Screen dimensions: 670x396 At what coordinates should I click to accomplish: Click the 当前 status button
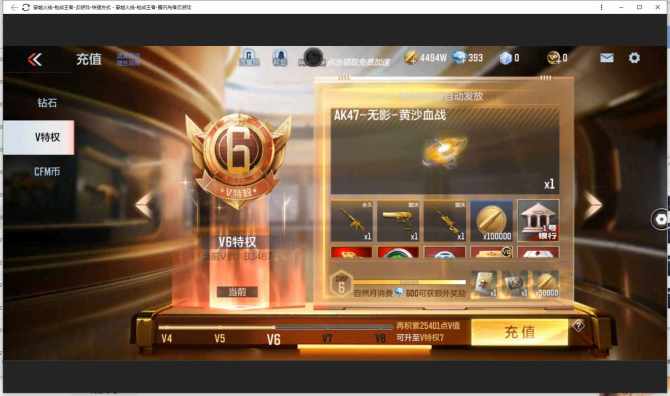pyautogui.click(x=237, y=292)
